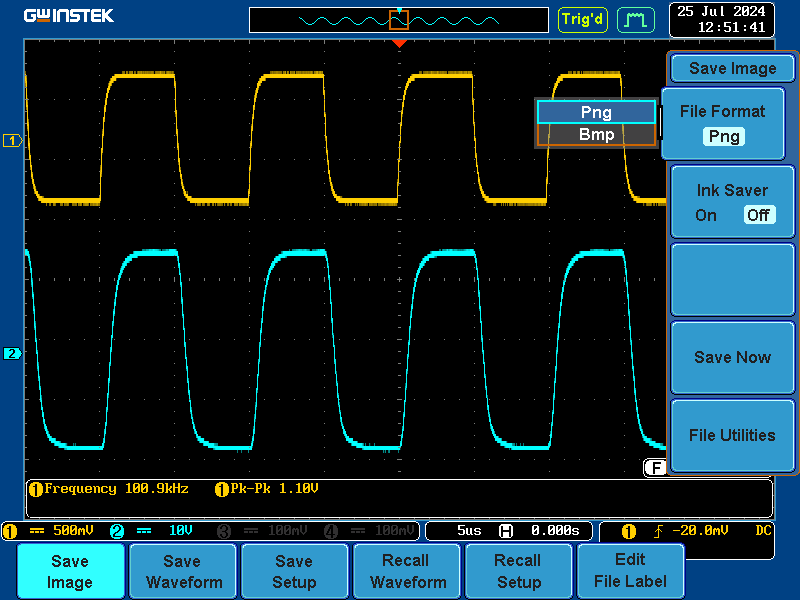Click the Save Image side menu title
This screenshot has height=600, width=800.
(733, 68)
